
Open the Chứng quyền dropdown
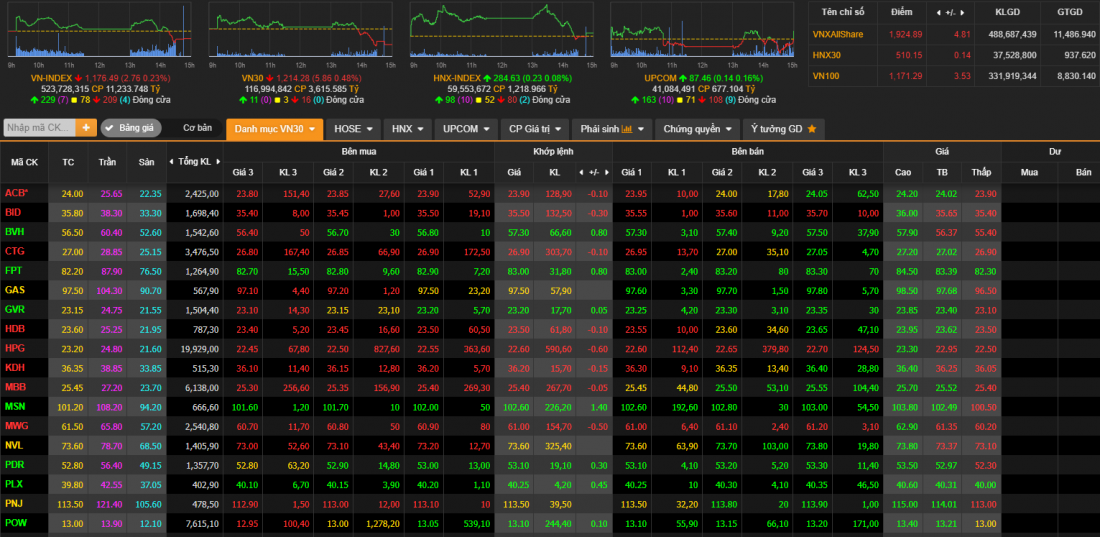coord(697,129)
